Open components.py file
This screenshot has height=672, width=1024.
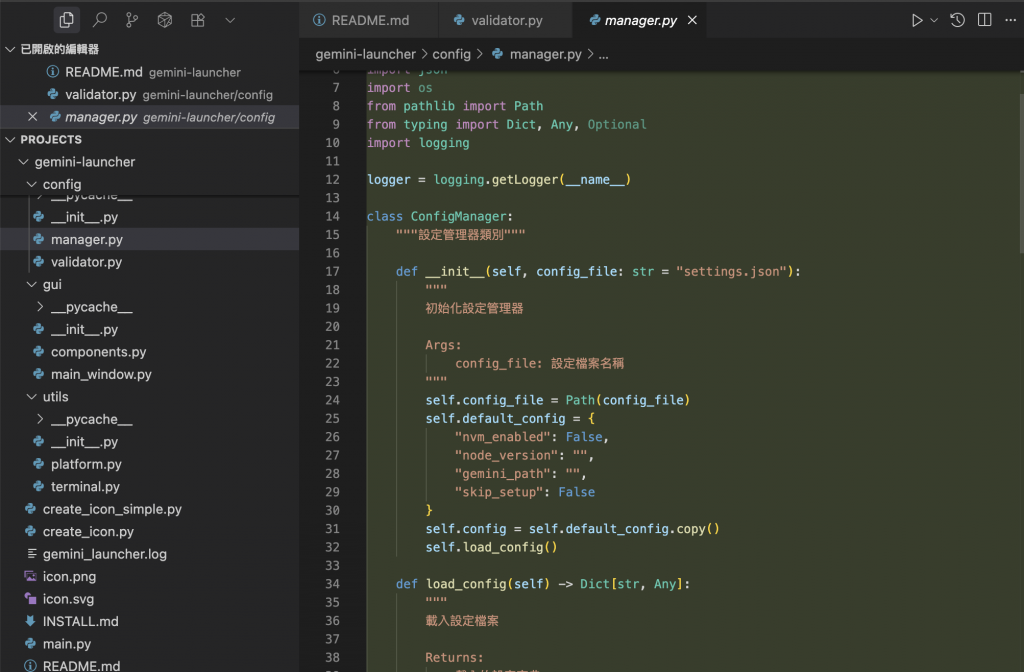click(150, 351)
